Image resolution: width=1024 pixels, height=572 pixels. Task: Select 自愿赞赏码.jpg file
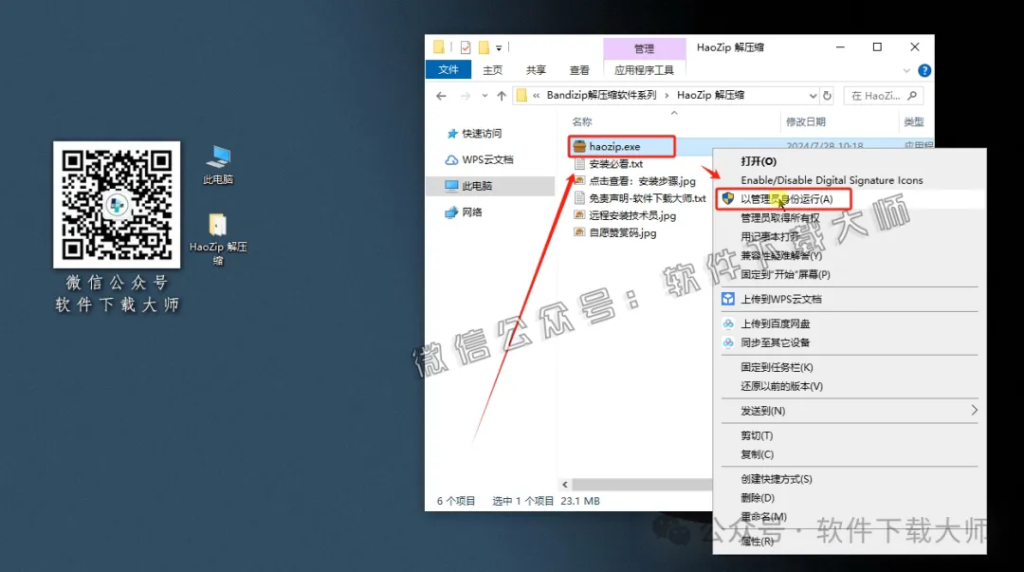[622, 232]
